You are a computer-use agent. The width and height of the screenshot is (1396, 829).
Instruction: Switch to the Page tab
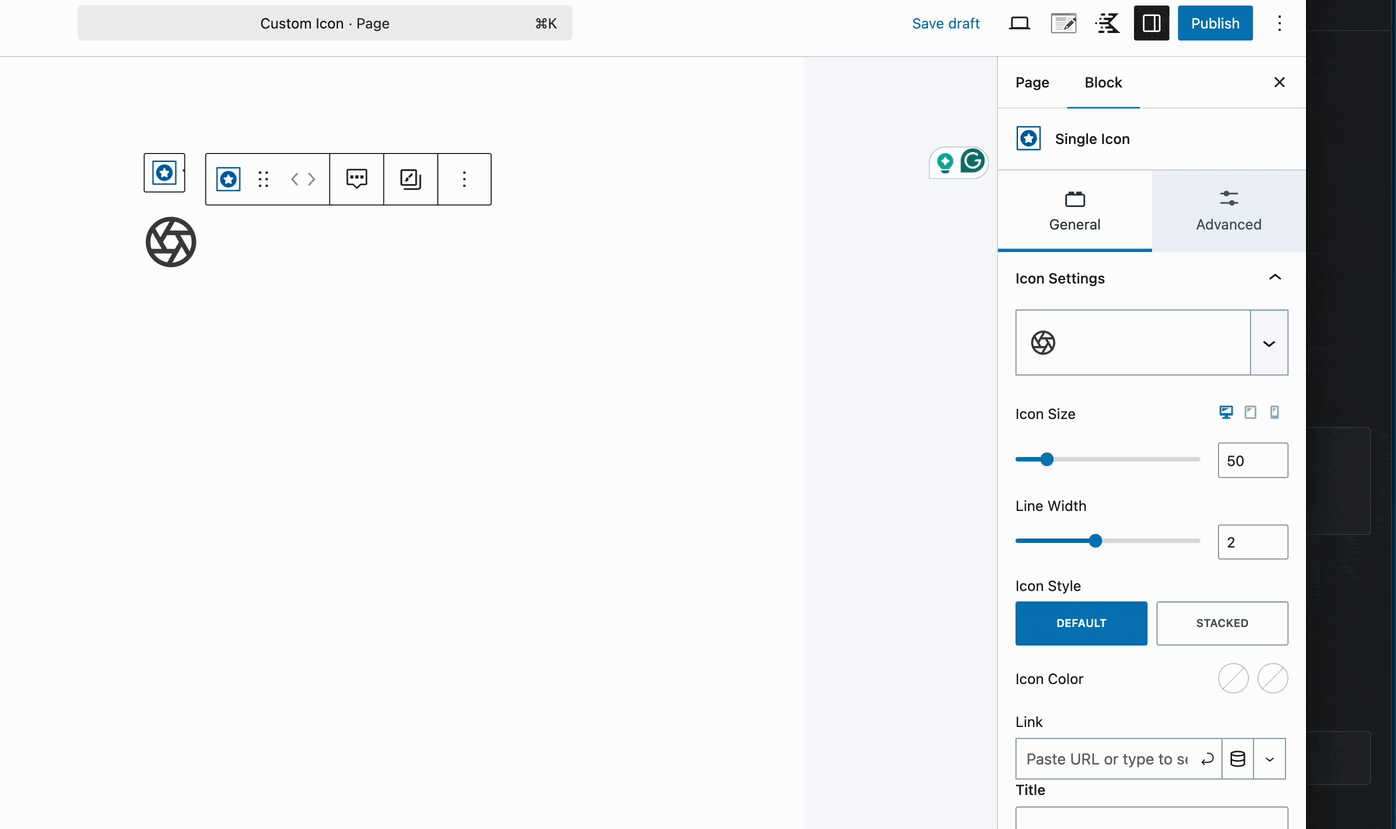[1032, 82]
